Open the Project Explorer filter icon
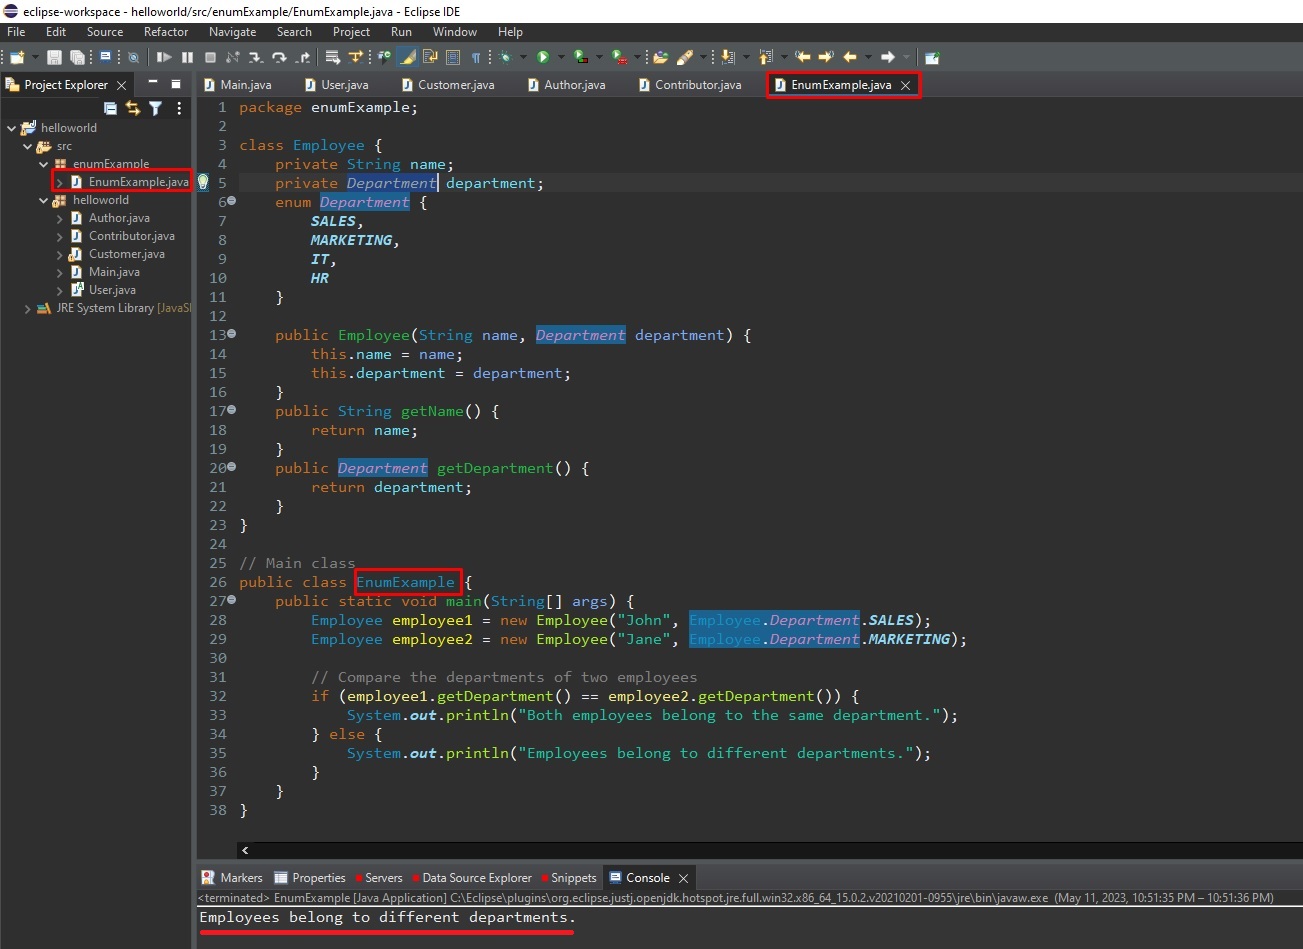 click(155, 108)
